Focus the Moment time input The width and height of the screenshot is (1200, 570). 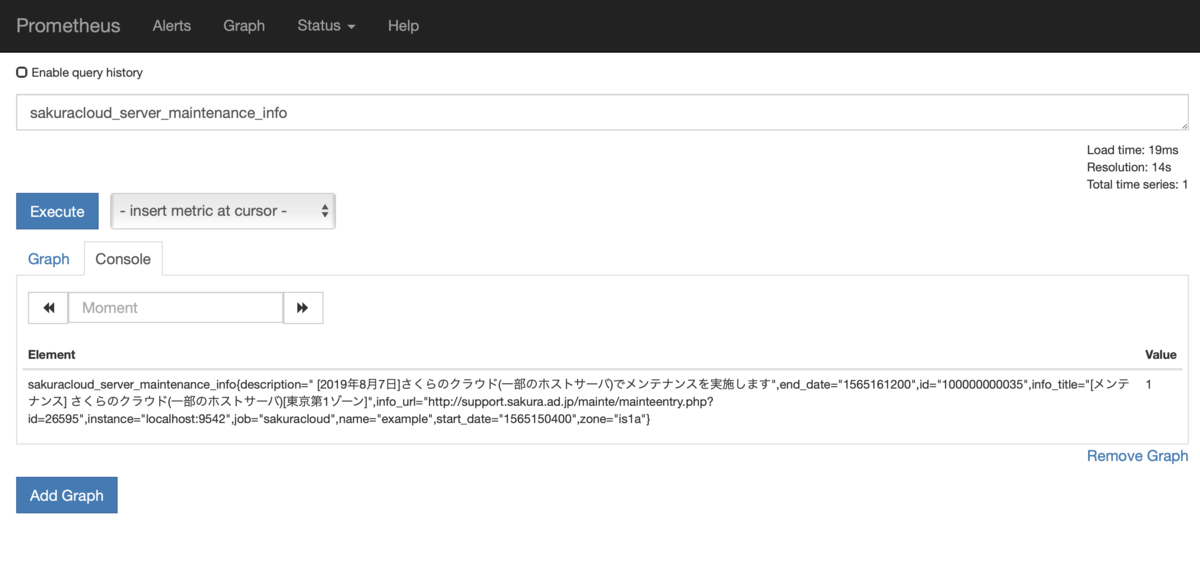click(x=176, y=308)
